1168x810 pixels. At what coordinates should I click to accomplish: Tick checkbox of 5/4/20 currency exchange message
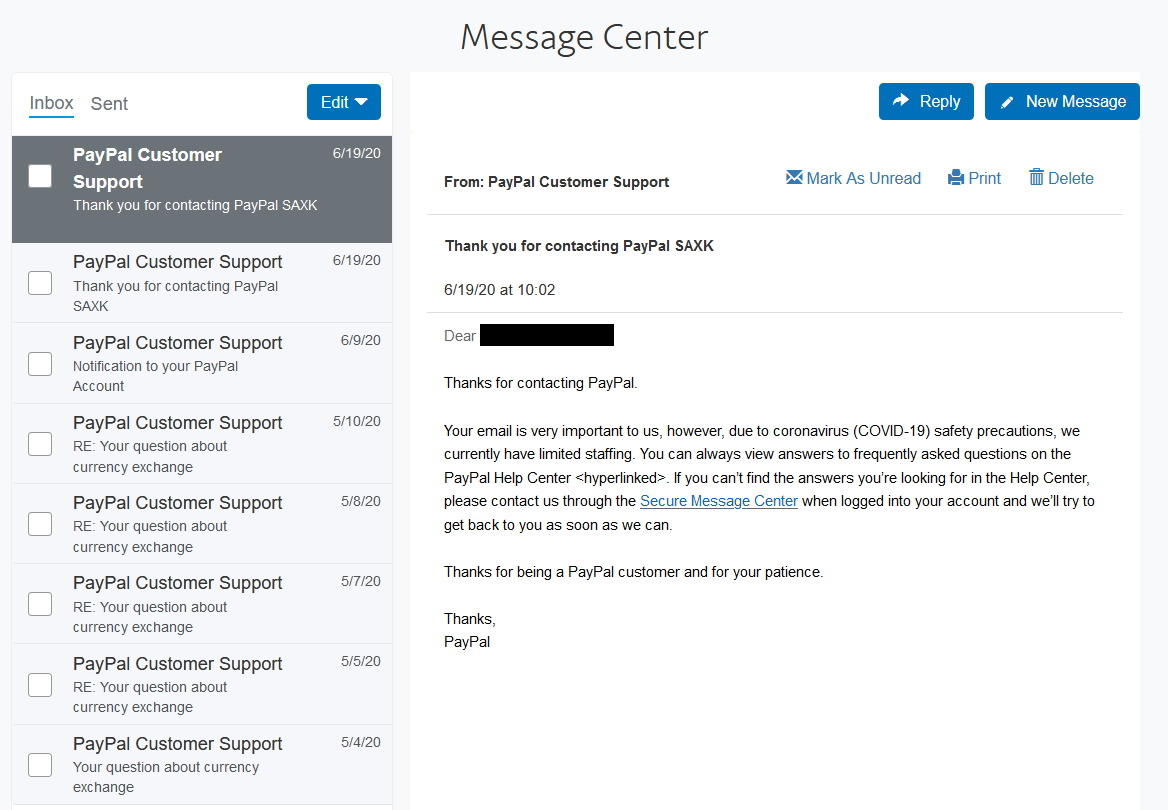pos(40,765)
